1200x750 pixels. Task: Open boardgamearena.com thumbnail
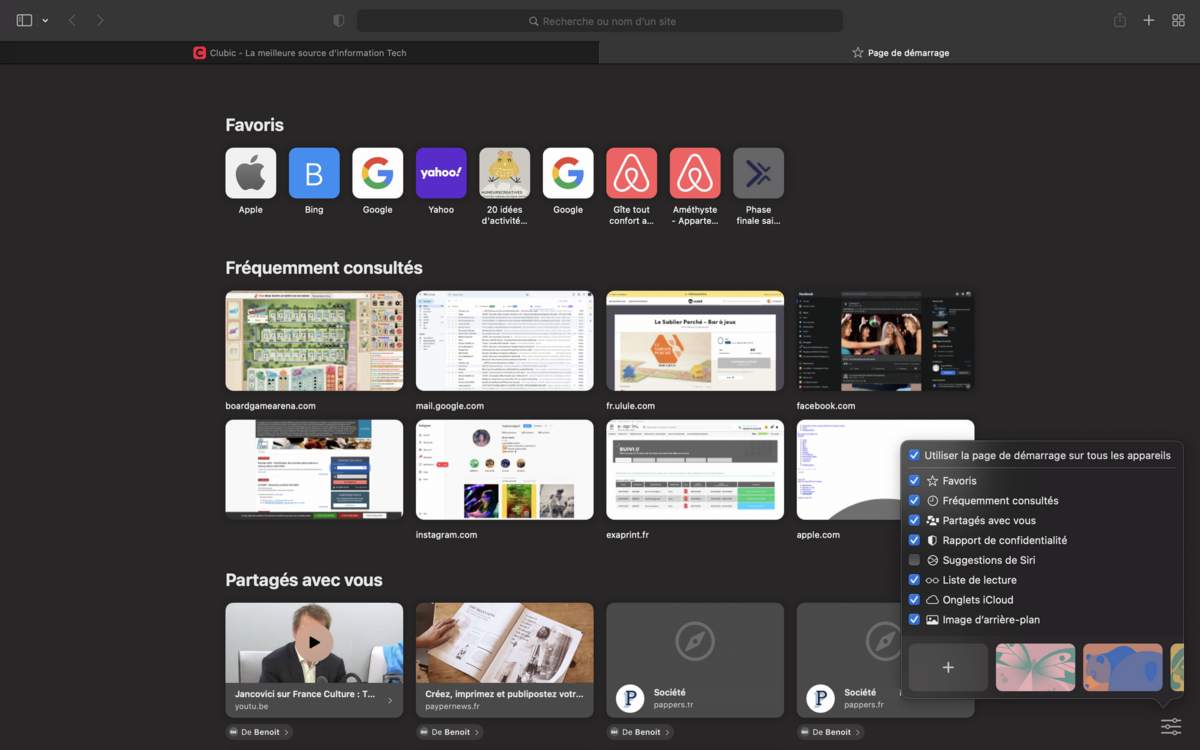314,341
